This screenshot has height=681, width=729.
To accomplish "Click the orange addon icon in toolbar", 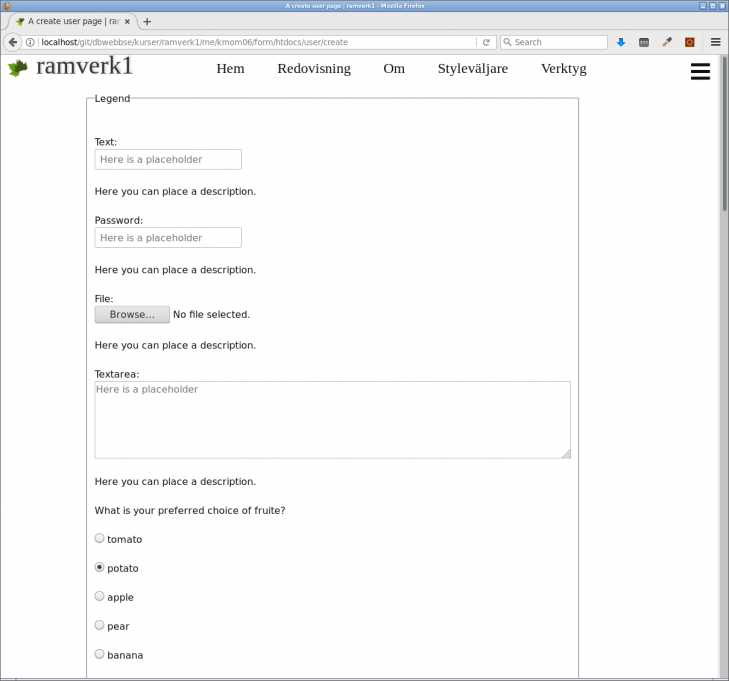I will tap(690, 42).
